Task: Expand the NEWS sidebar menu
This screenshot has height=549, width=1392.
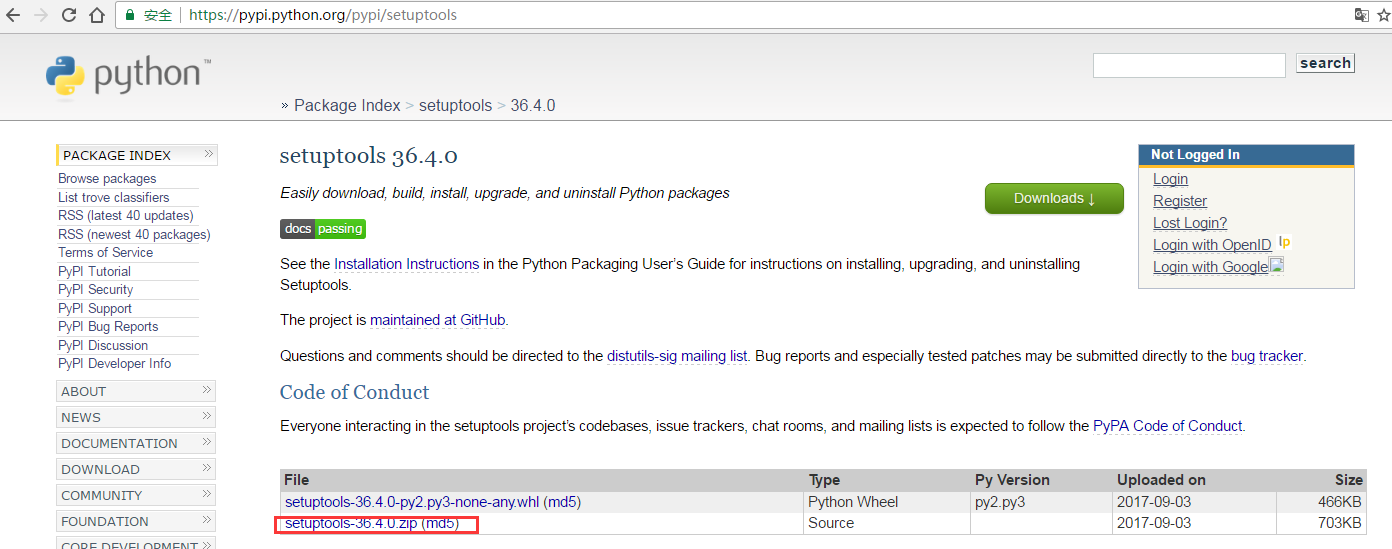Action: 136,417
